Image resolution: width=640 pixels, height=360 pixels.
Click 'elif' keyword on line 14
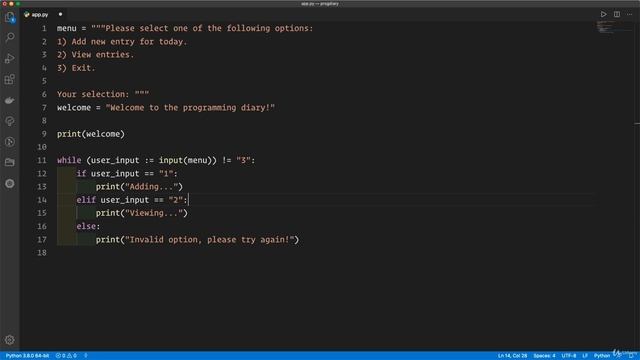86,200
